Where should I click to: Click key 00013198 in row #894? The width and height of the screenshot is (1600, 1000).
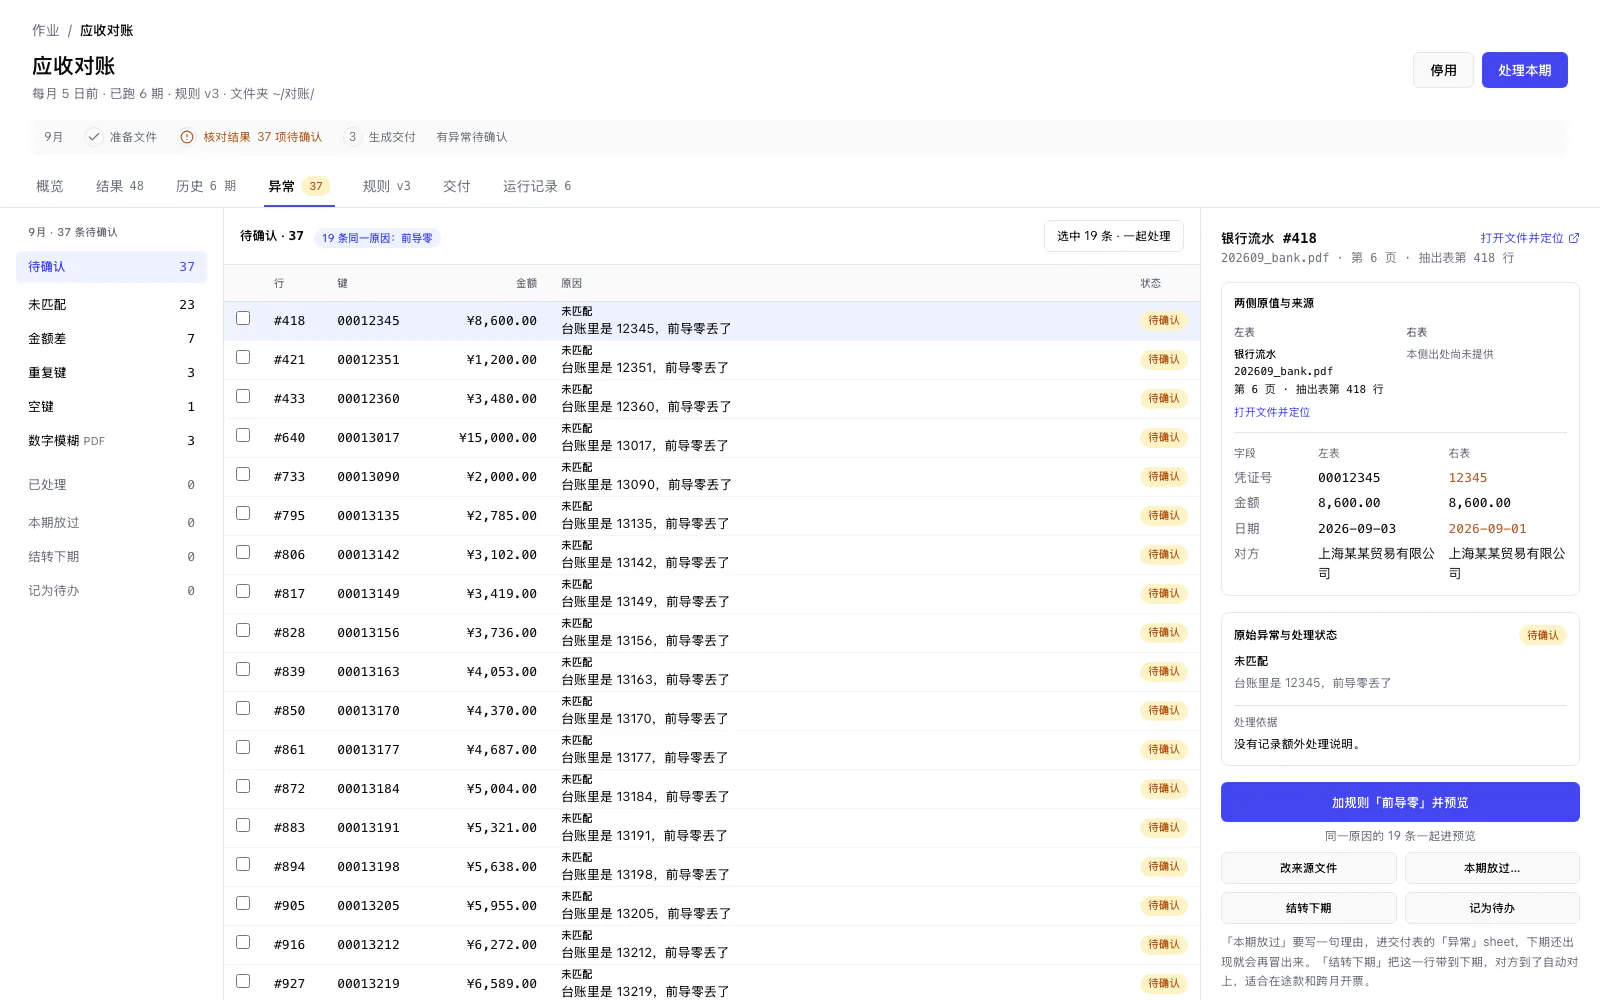(x=368, y=866)
